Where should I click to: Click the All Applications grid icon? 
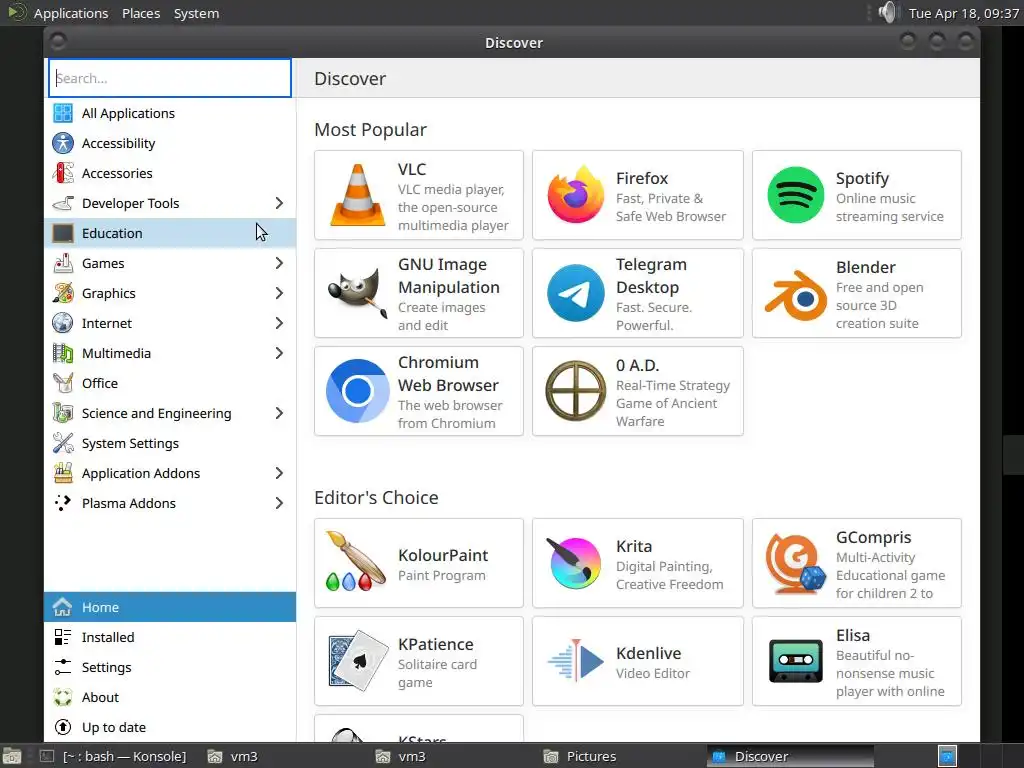click(x=63, y=113)
